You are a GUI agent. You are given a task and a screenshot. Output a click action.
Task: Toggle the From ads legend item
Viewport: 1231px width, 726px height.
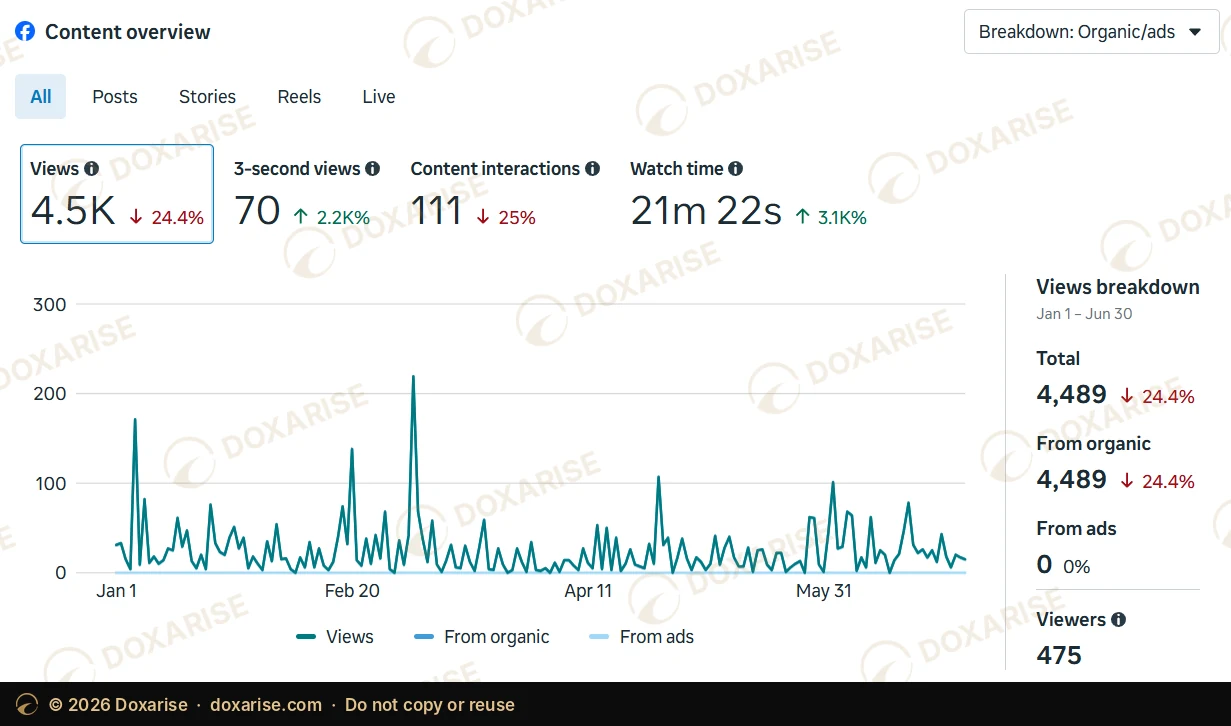pyautogui.click(x=642, y=637)
